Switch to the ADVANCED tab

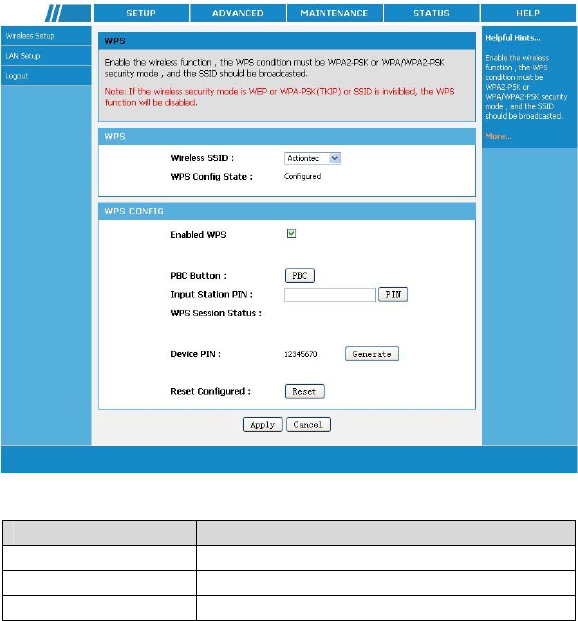[x=238, y=13]
